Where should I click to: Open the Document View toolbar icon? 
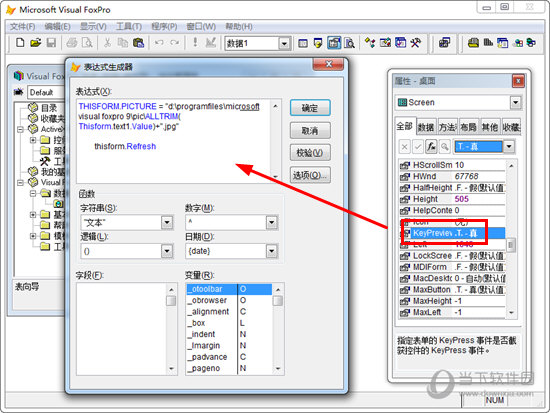click(x=349, y=43)
